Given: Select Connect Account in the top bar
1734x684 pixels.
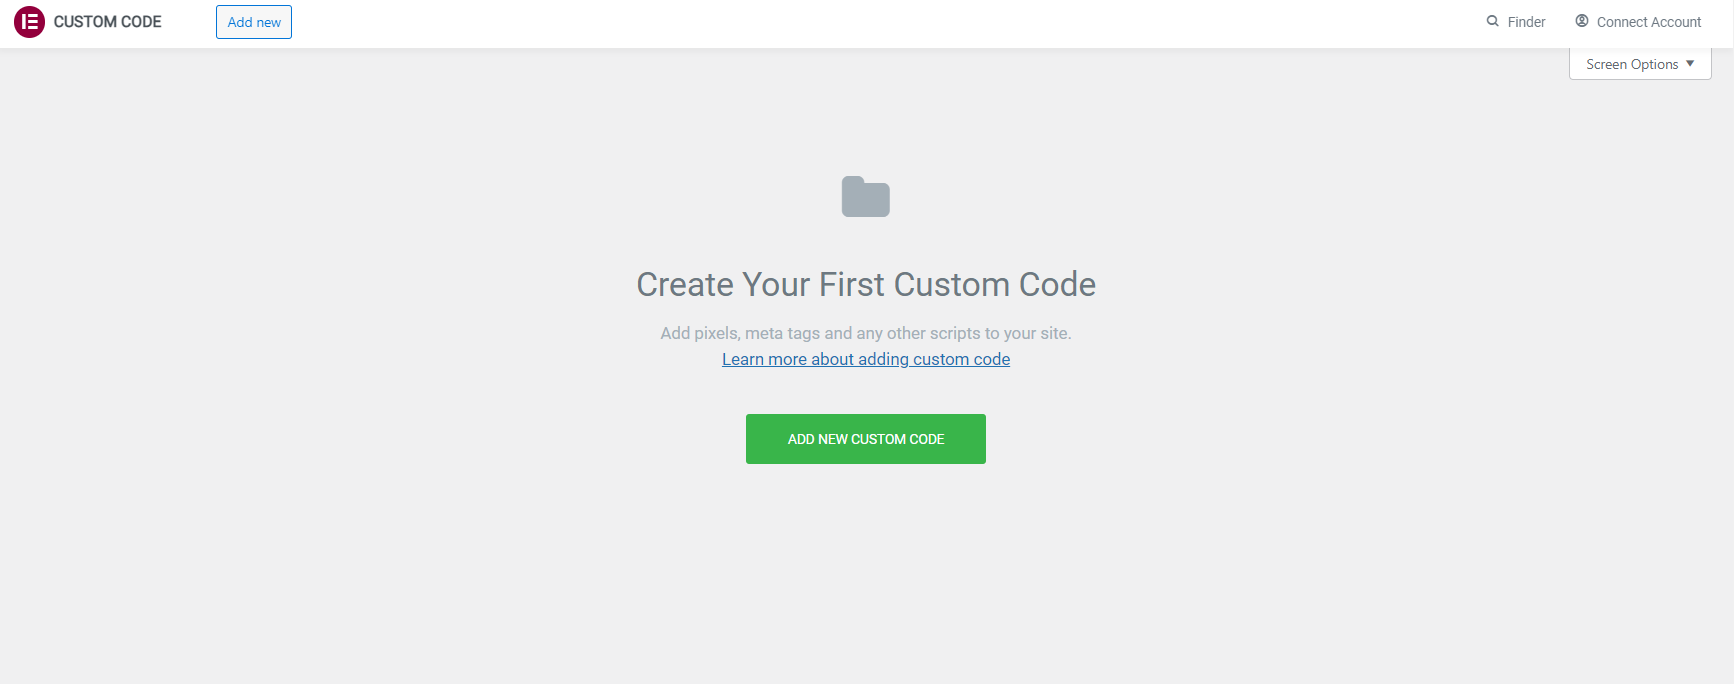Looking at the screenshot, I should (1646, 21).
